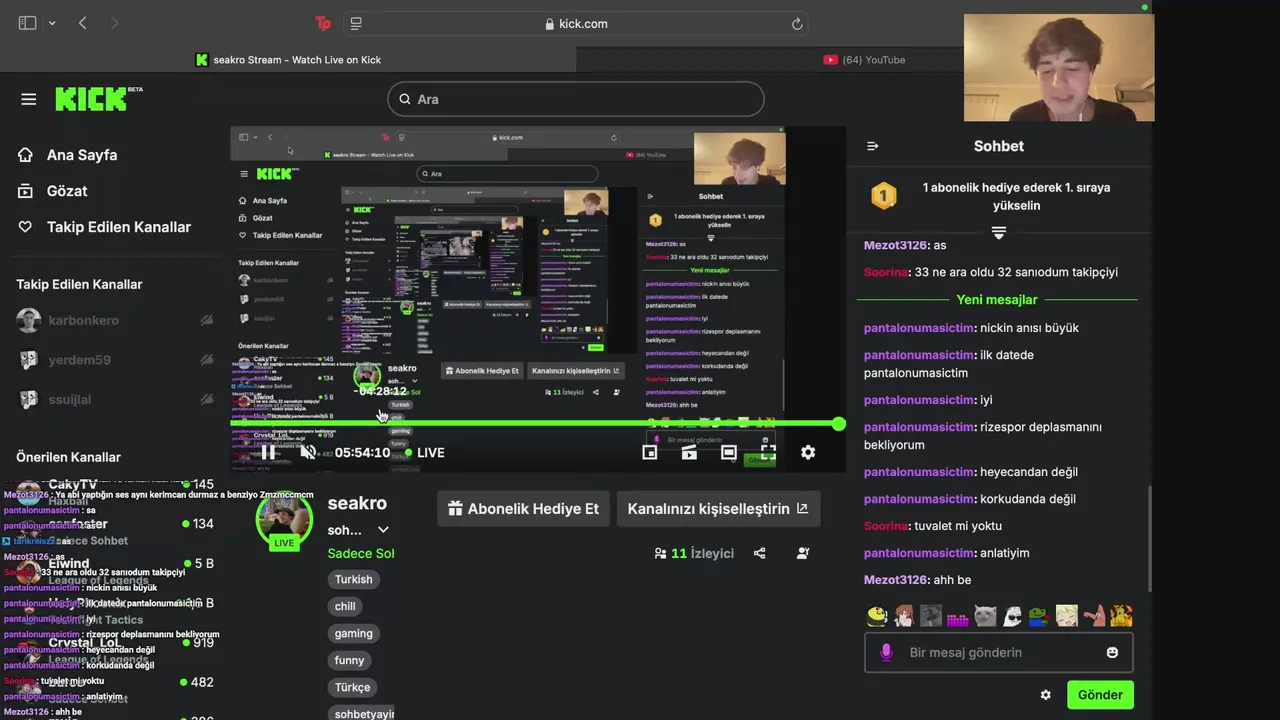Insert the burning chicken emote
The width and height of the screenshot is (1280, 720).
pyautogui.click(x=1121, y=616)
